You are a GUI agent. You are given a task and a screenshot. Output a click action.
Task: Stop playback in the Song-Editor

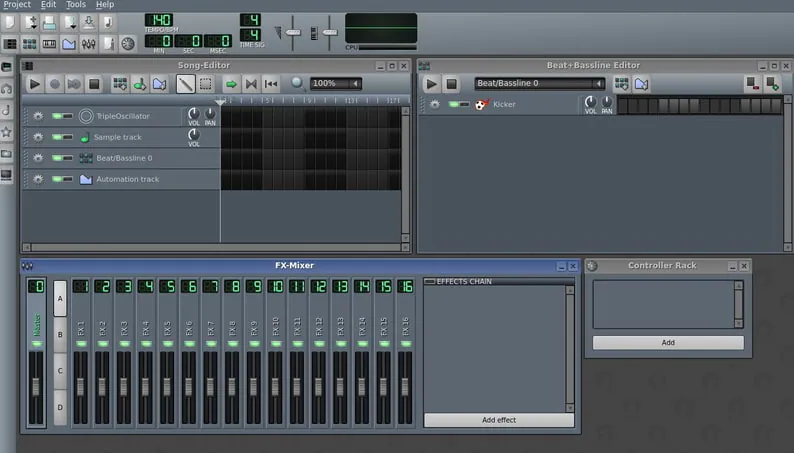click(x=94, y=84)
